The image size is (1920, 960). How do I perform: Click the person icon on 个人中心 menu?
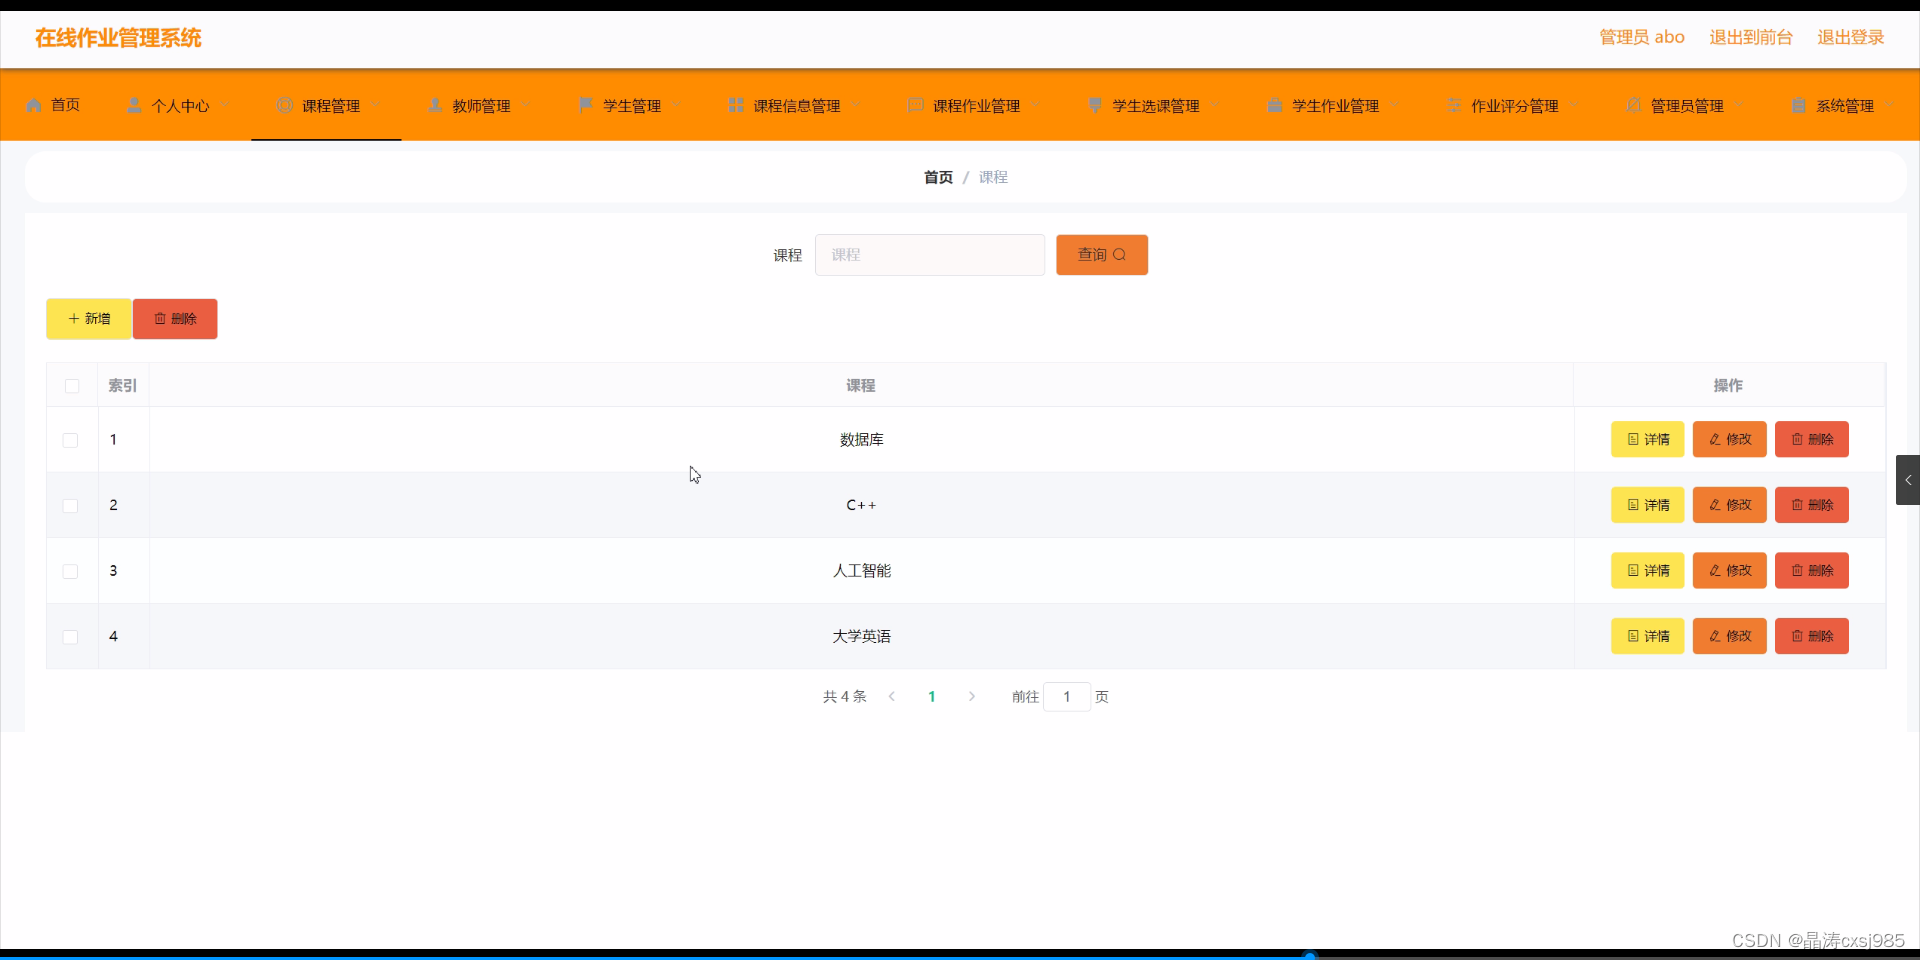[x=135, y=105]
